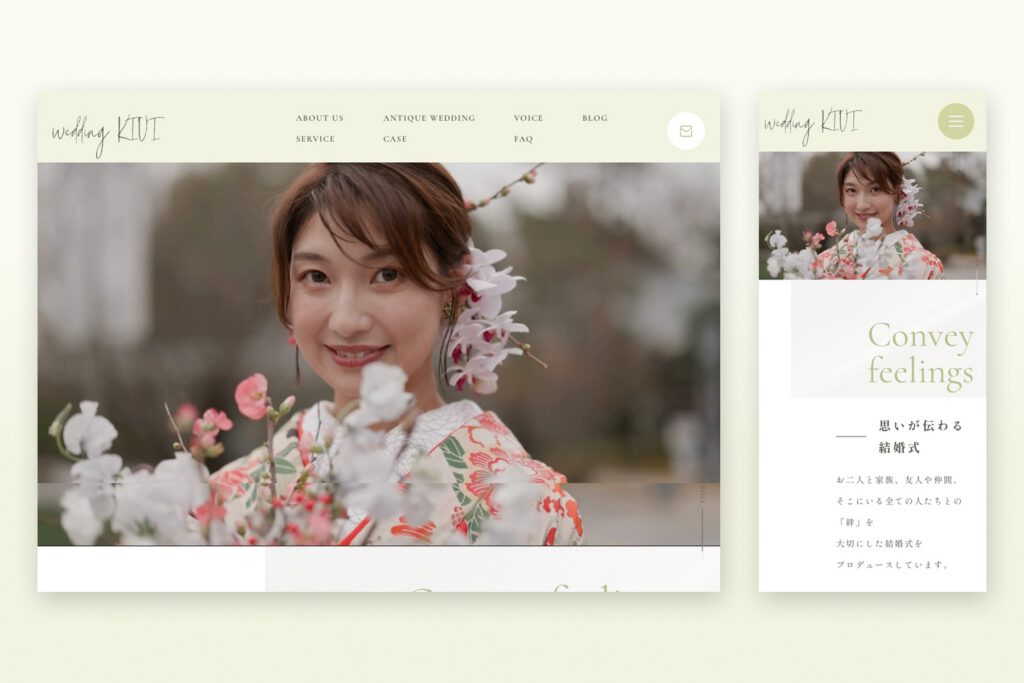Navigate to the SERVICE page
1024x683 pixels.
click(x=315, y=139)
